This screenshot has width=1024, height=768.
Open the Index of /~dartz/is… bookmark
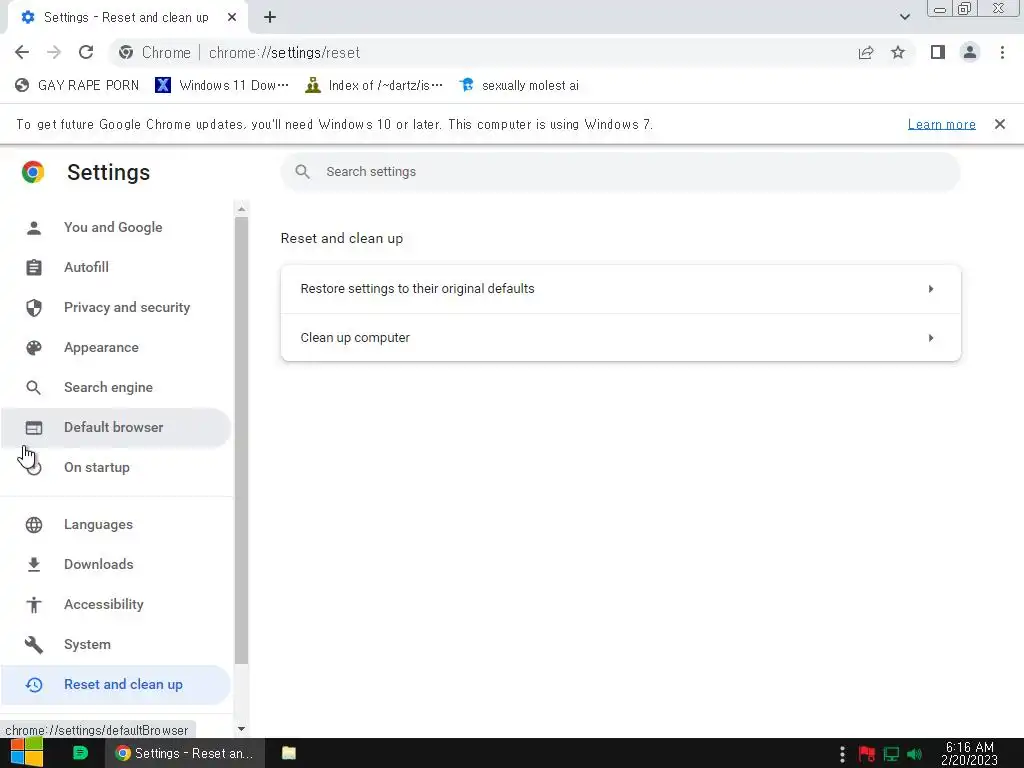click(374, 85)
